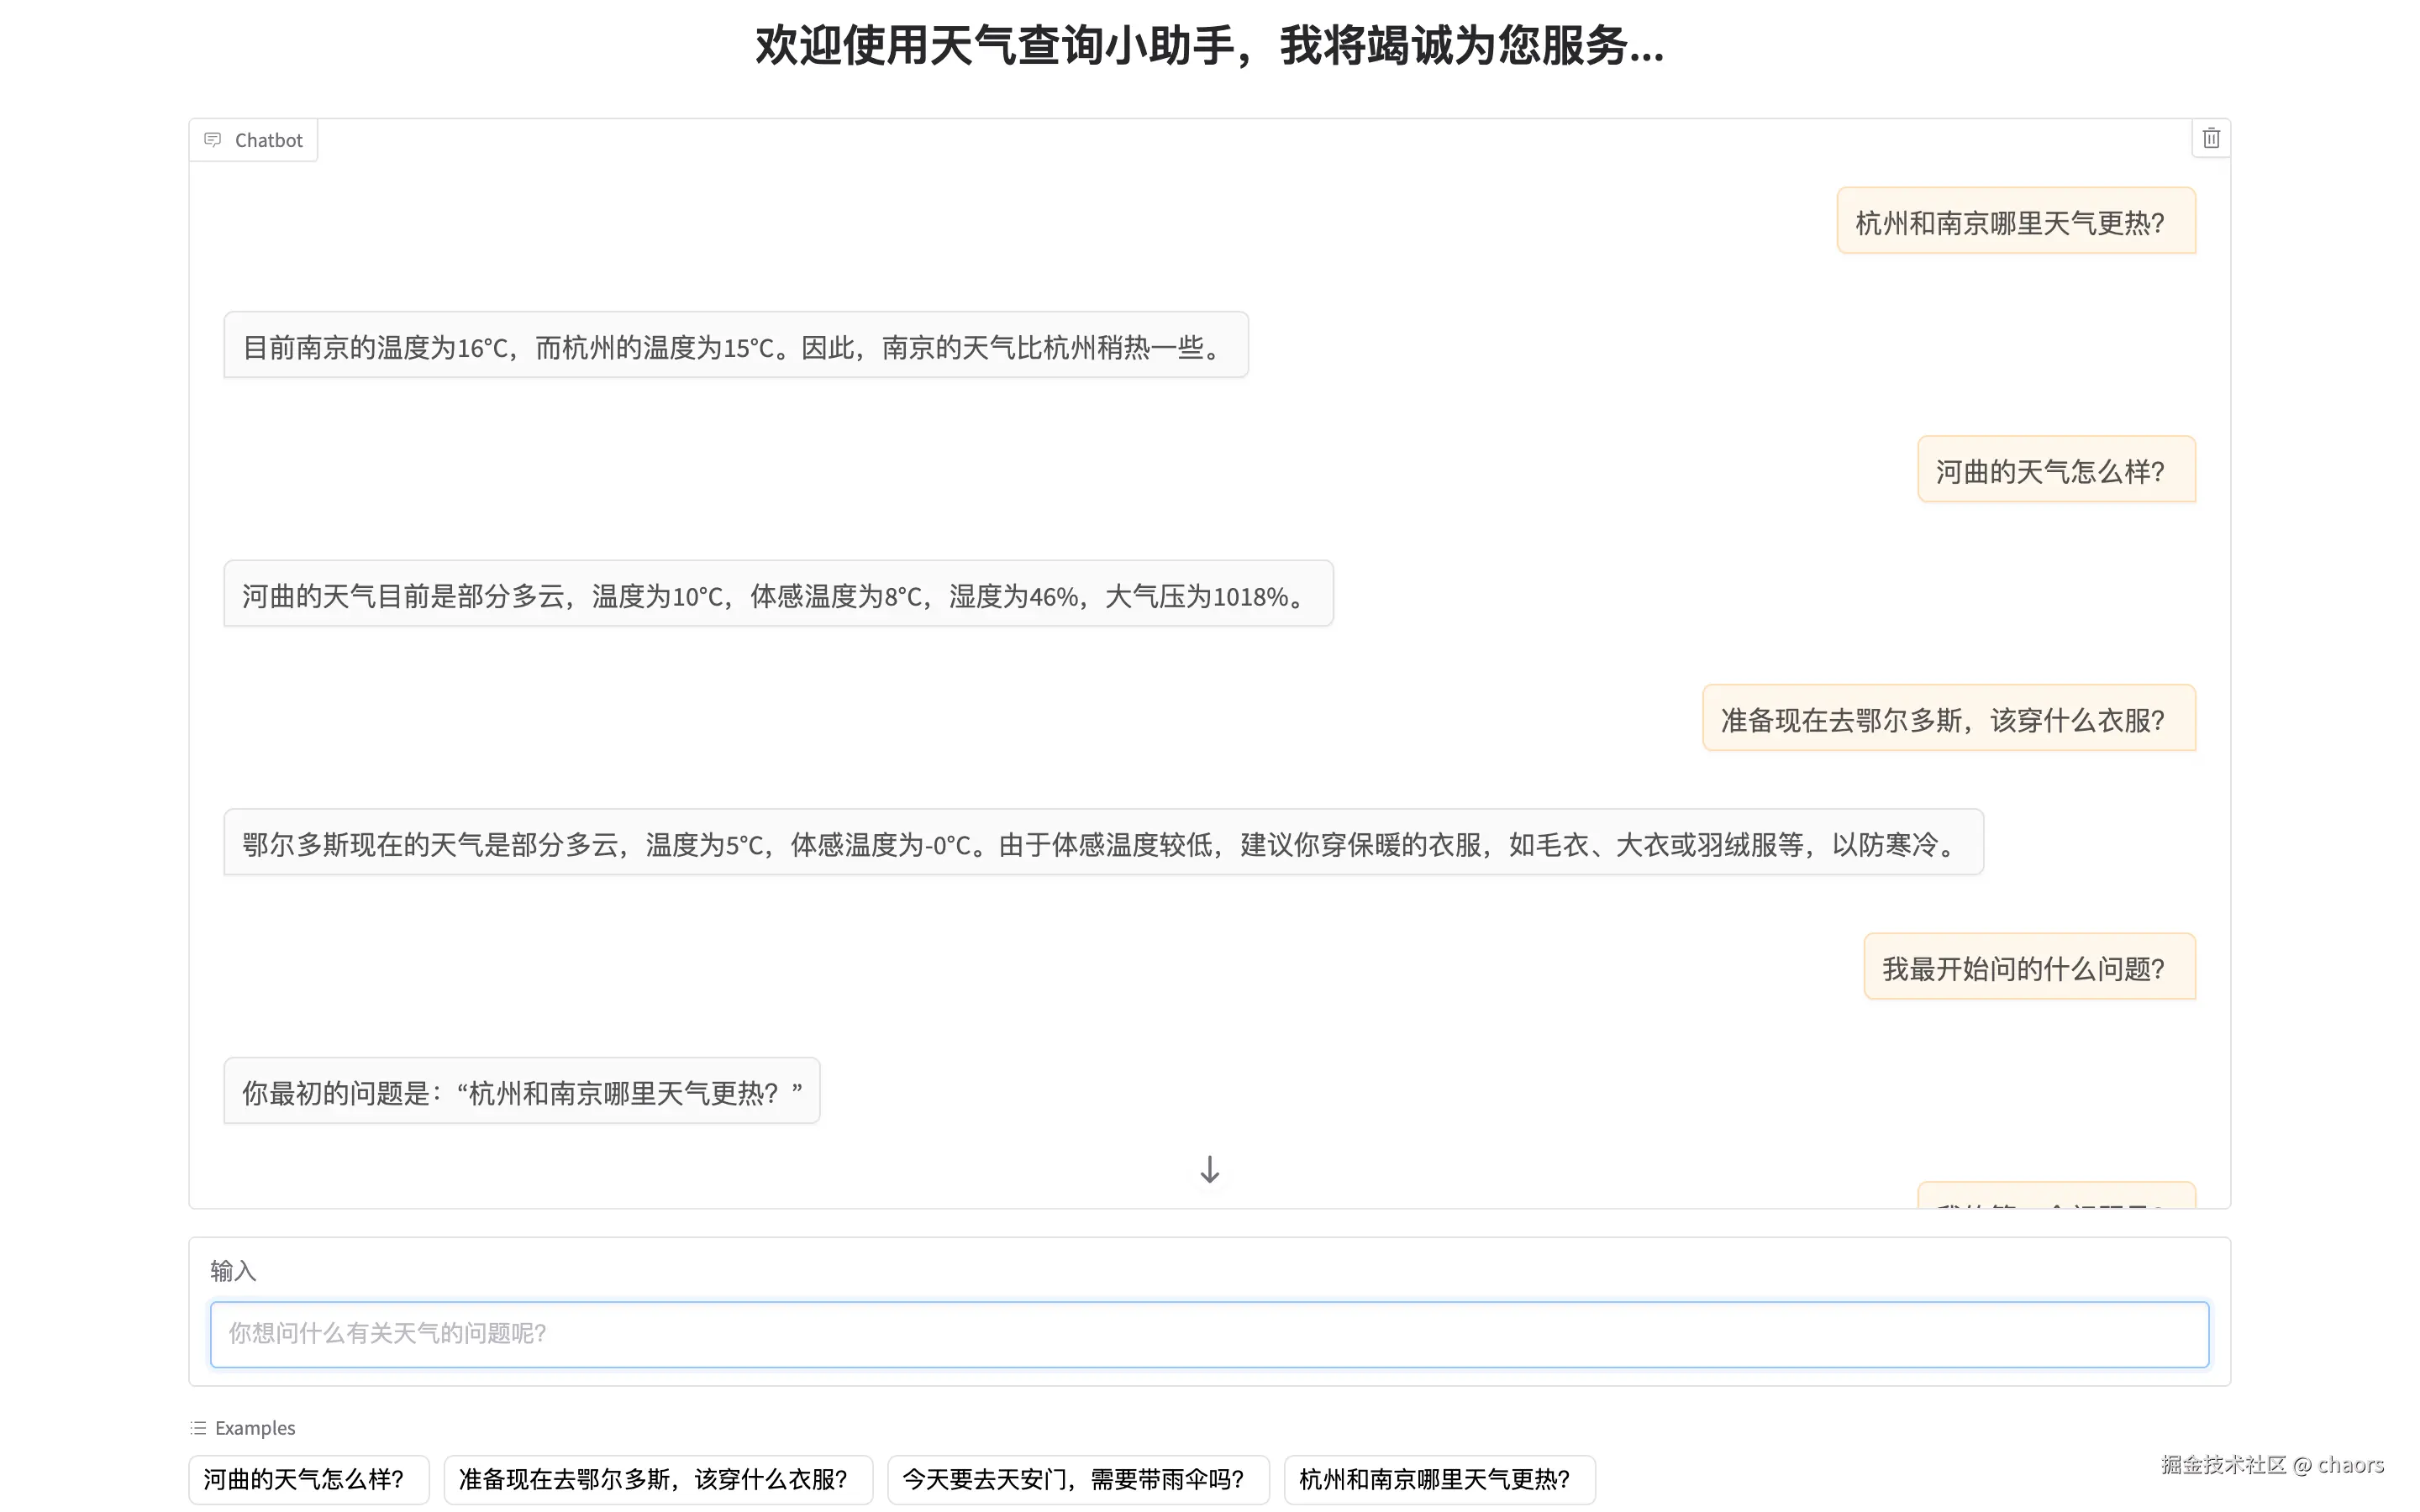Click user message '河曲的天气怎么样?' bubble
The height and width of the screenshot is (1512, 2420).
[x=2055, y=470]
